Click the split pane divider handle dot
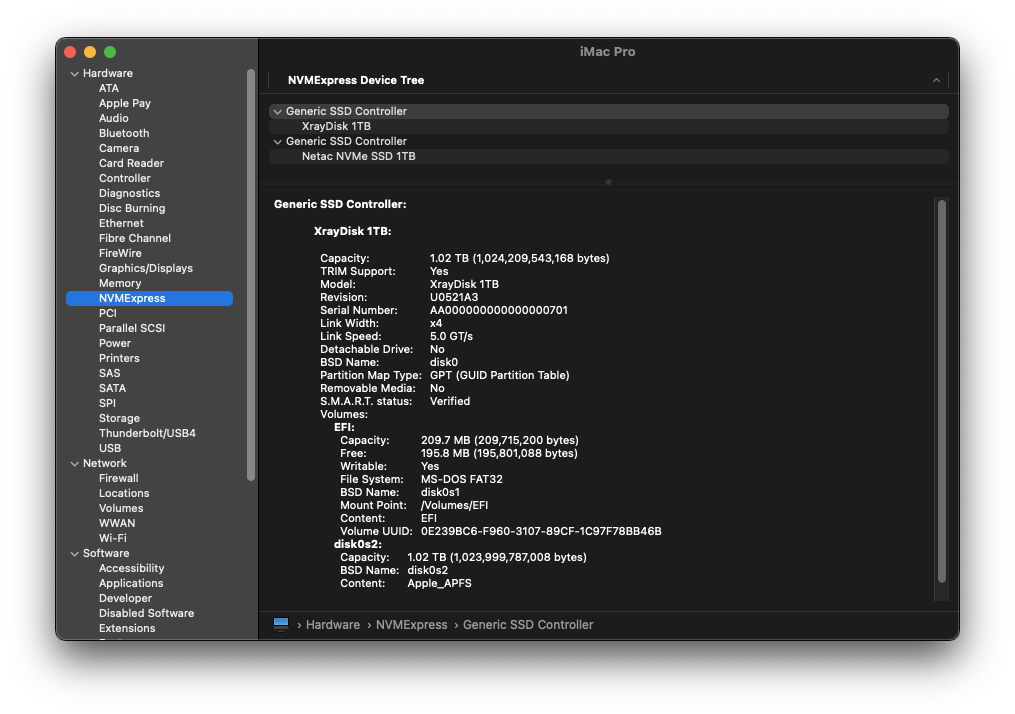This screenshot has width=1015, height=714. pos(608,182)
